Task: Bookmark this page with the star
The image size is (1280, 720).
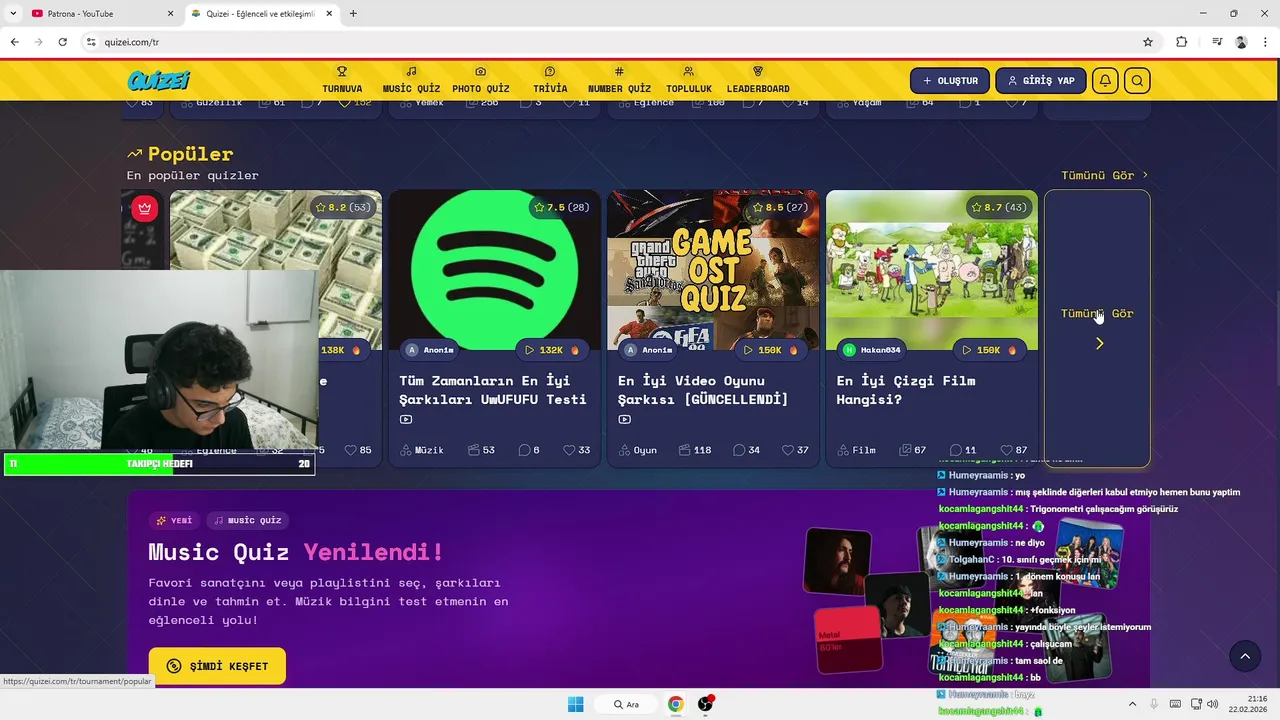Action: 1148,42
